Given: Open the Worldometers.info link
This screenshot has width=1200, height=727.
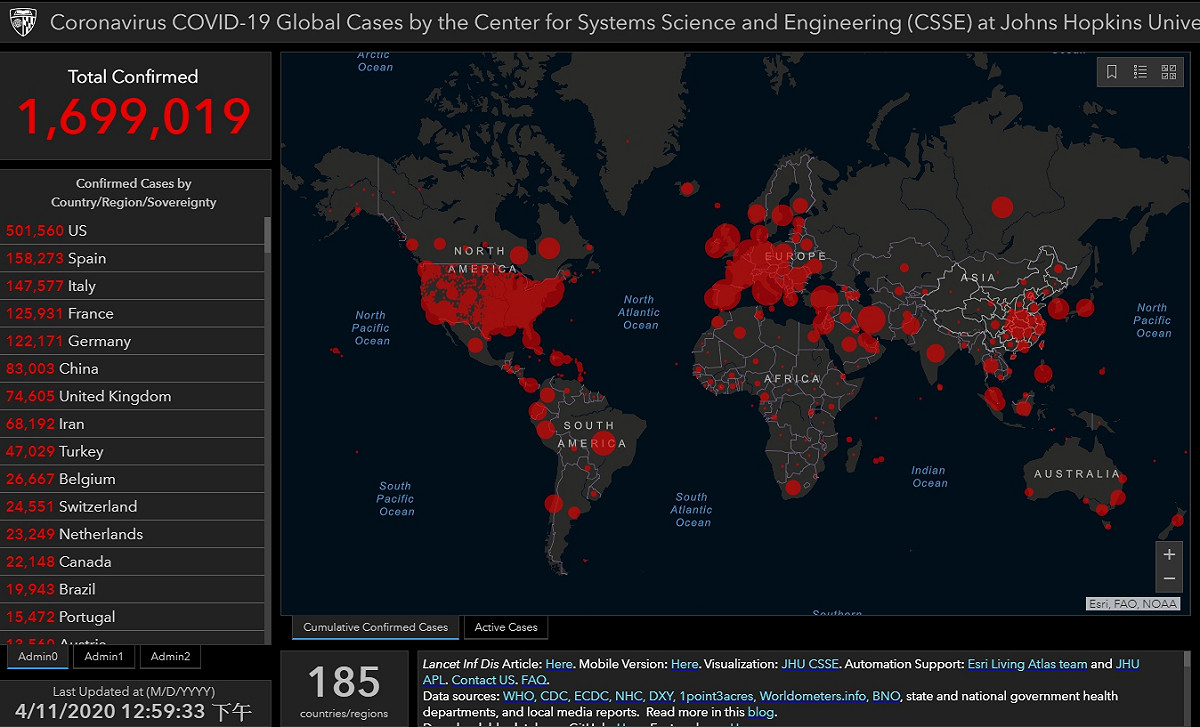Looking at the screenshot, I should tap(813, 696).
